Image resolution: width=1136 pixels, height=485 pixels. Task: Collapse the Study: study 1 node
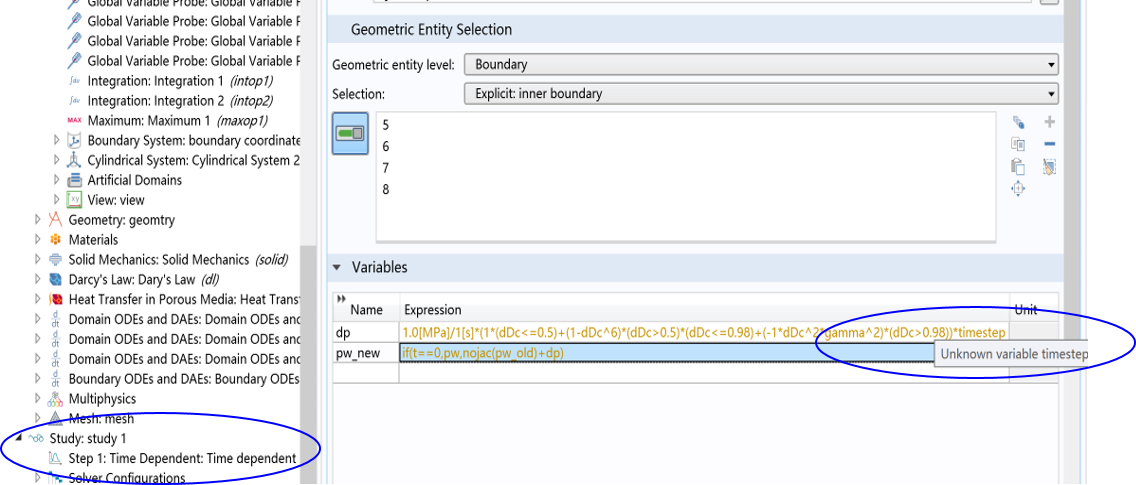[38, 439]
